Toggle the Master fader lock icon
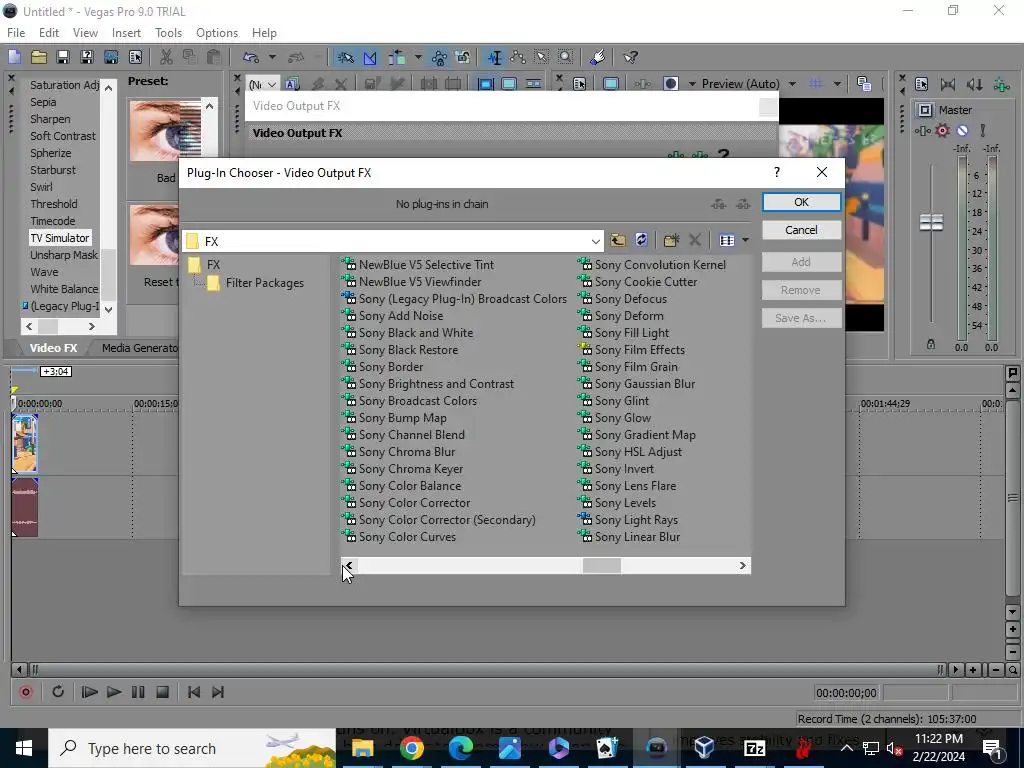The width and height of the screenshot is (1024, 768). tap(931, 344)
